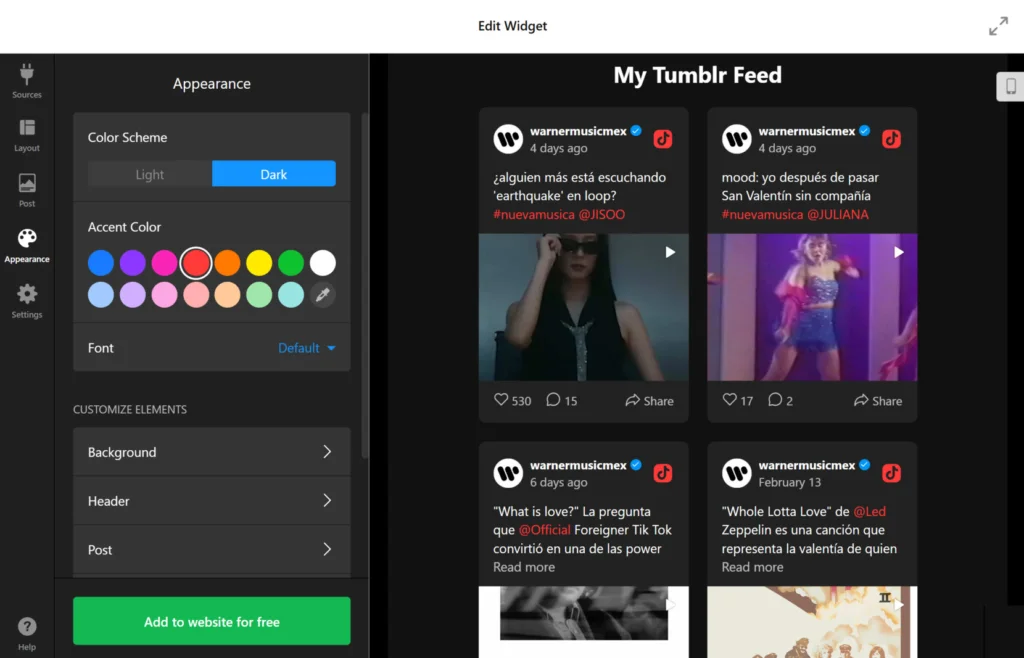Select the Layout section icon

tap(26, 132)
